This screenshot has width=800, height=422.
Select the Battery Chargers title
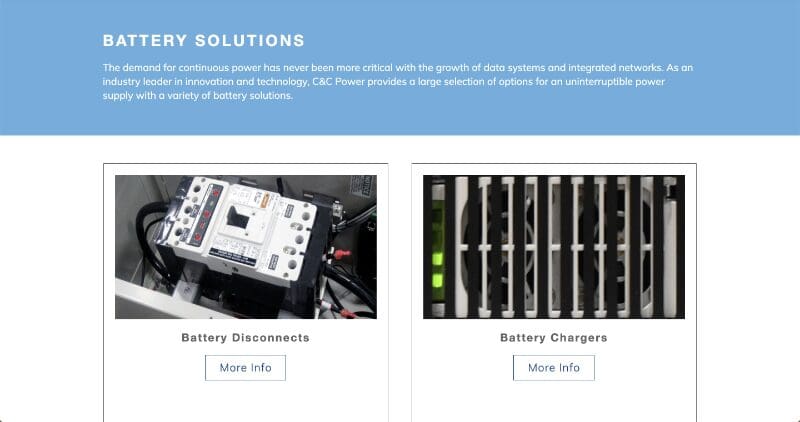click(x=554, y=338)
